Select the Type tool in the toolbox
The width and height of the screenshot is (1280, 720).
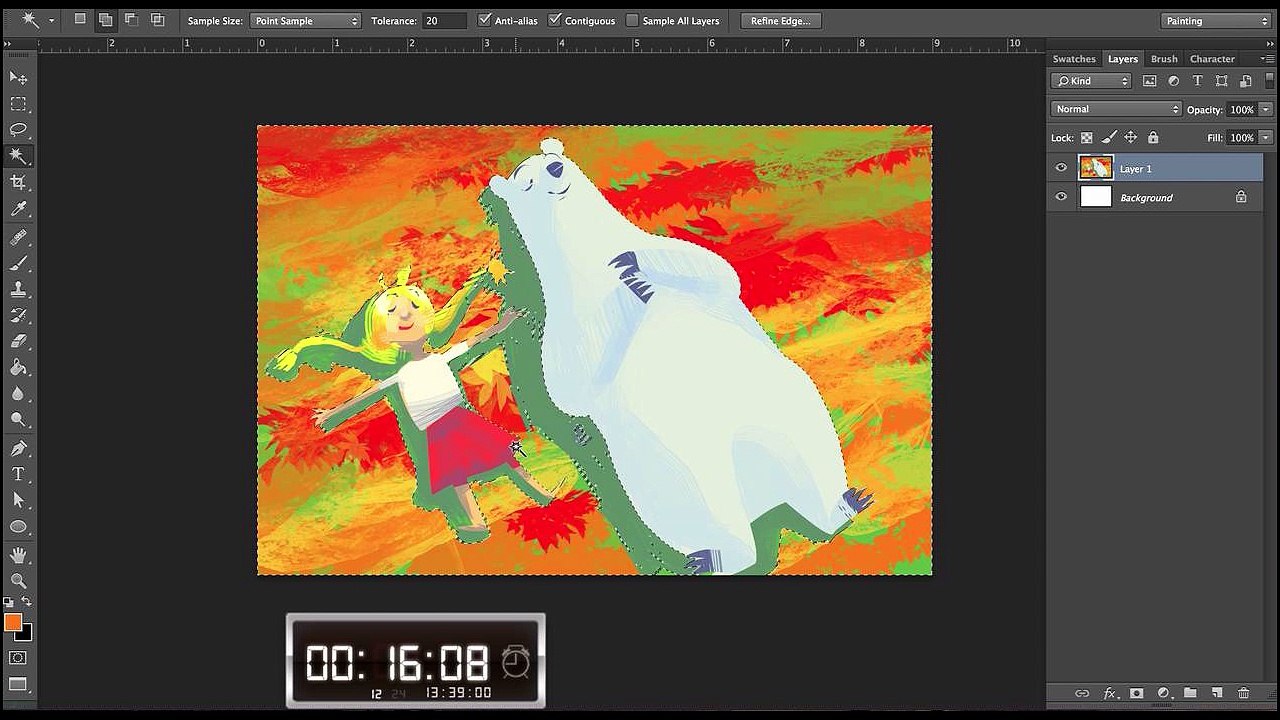click(18, 474)
